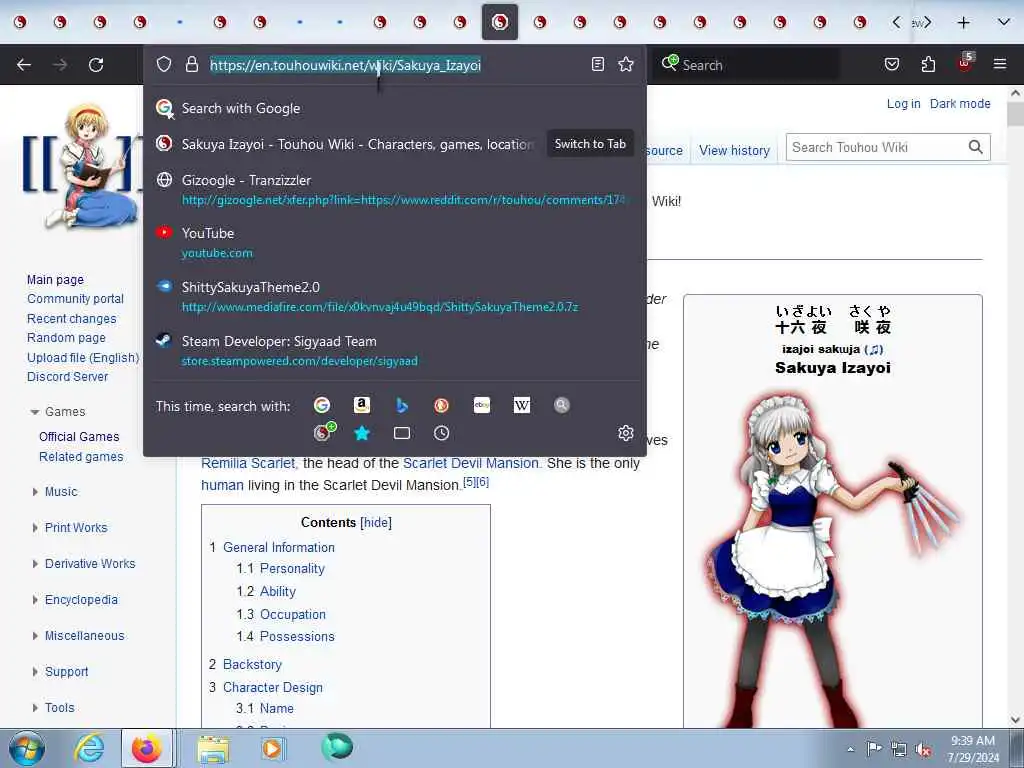Search in bookmarks with blue star icon
Screen dimensions: 1024x768
click(x=362, y=433)
